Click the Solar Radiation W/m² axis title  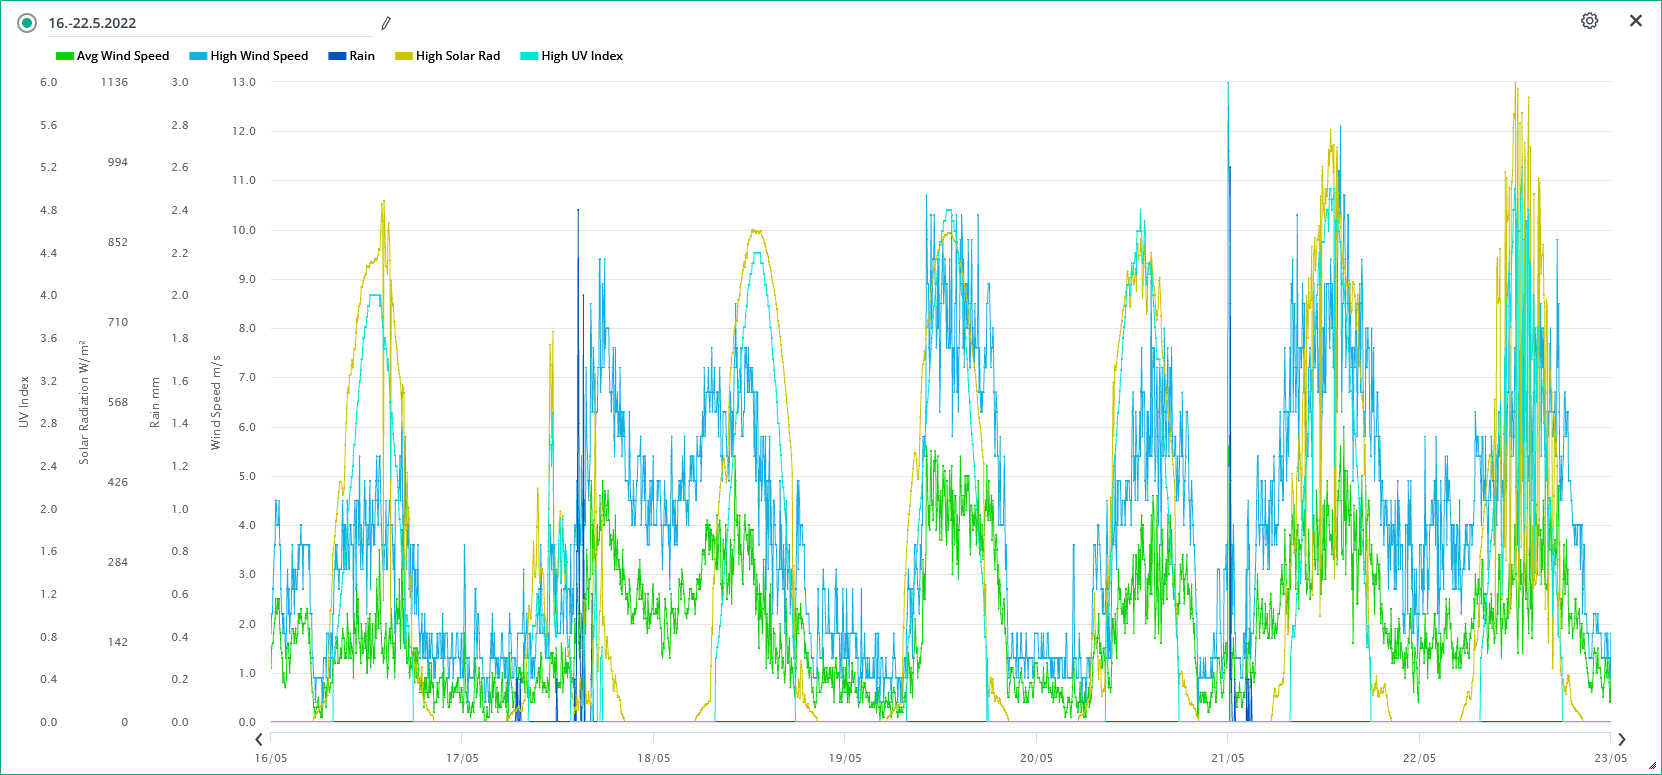pos(84,402)
